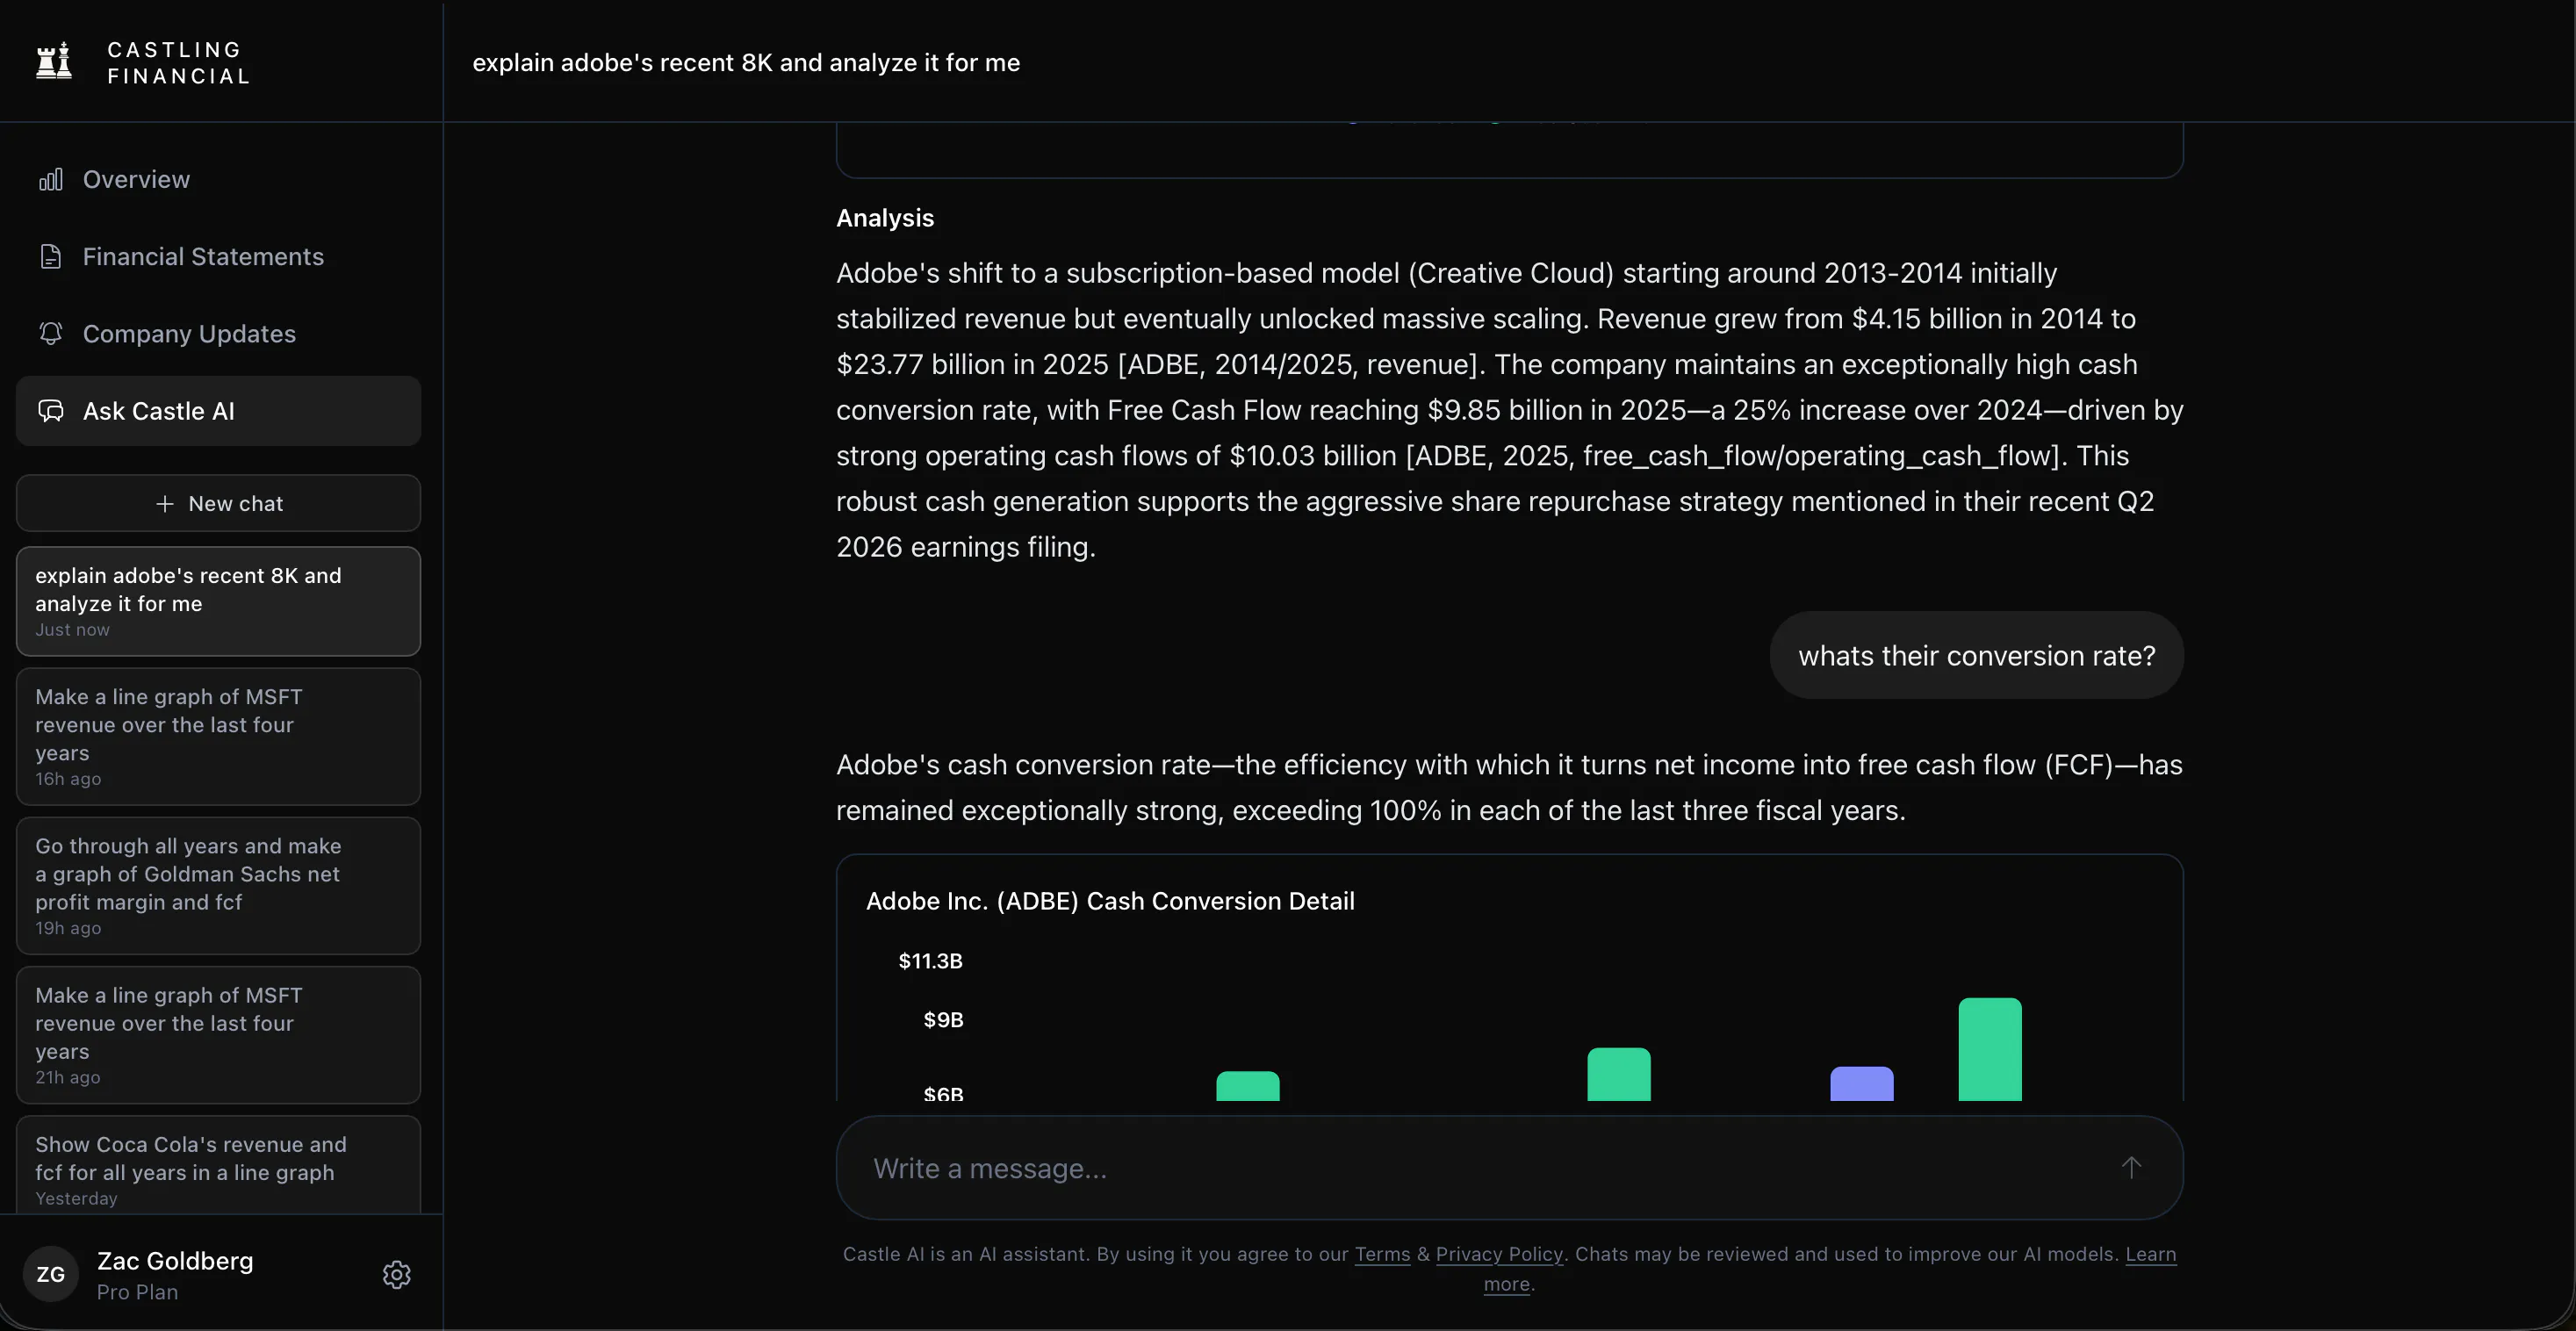Click the ZG avatar circle
This screenshot has width=2576, height=1331.
coord(51,1274)
